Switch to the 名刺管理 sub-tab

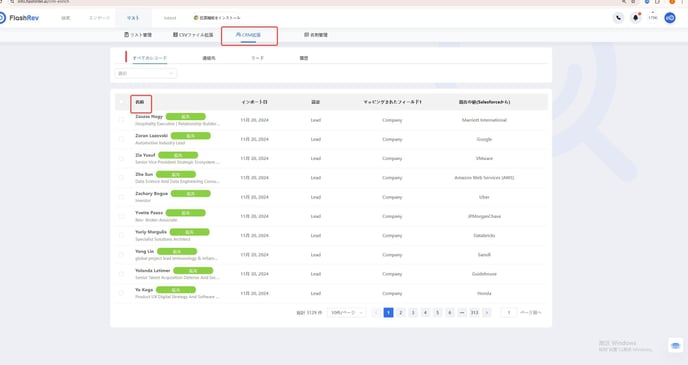(316, 35)
